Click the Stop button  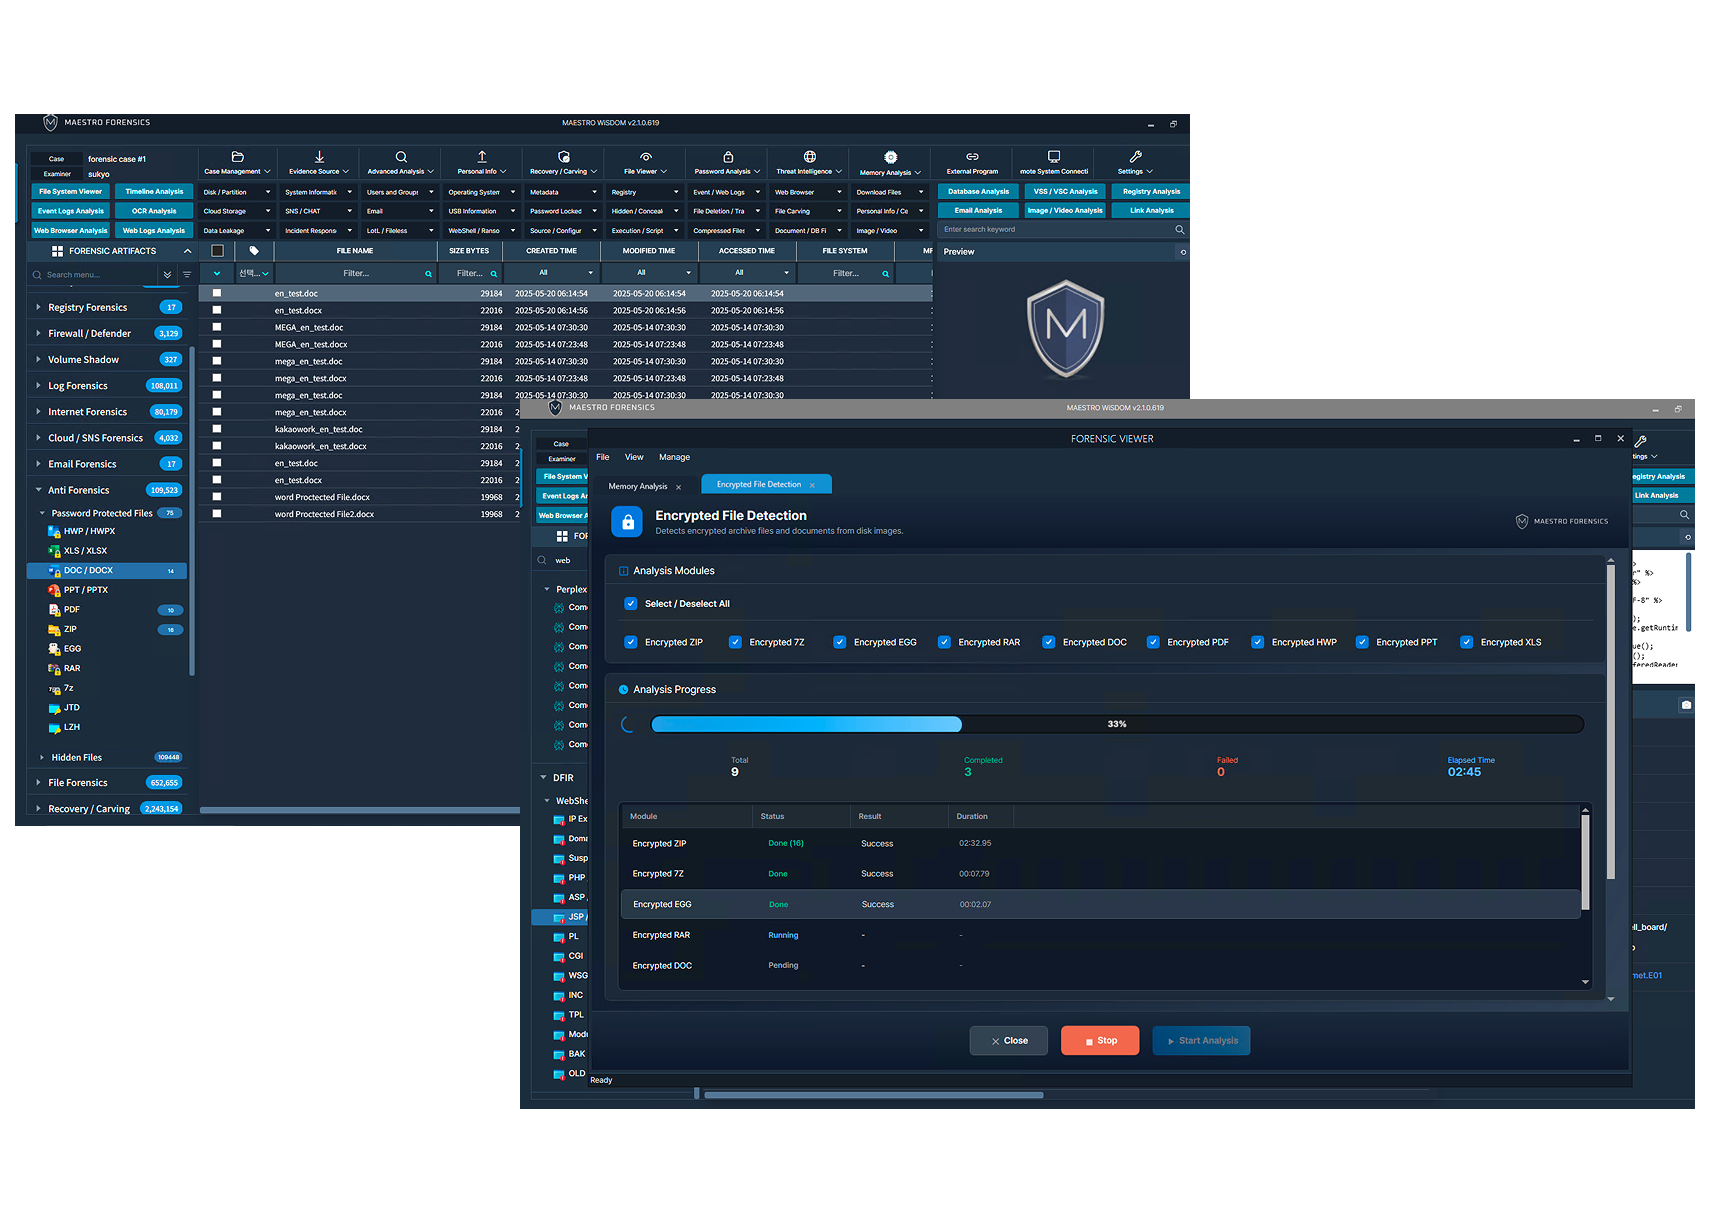pyautogui.click(x=1100, y=1041)
